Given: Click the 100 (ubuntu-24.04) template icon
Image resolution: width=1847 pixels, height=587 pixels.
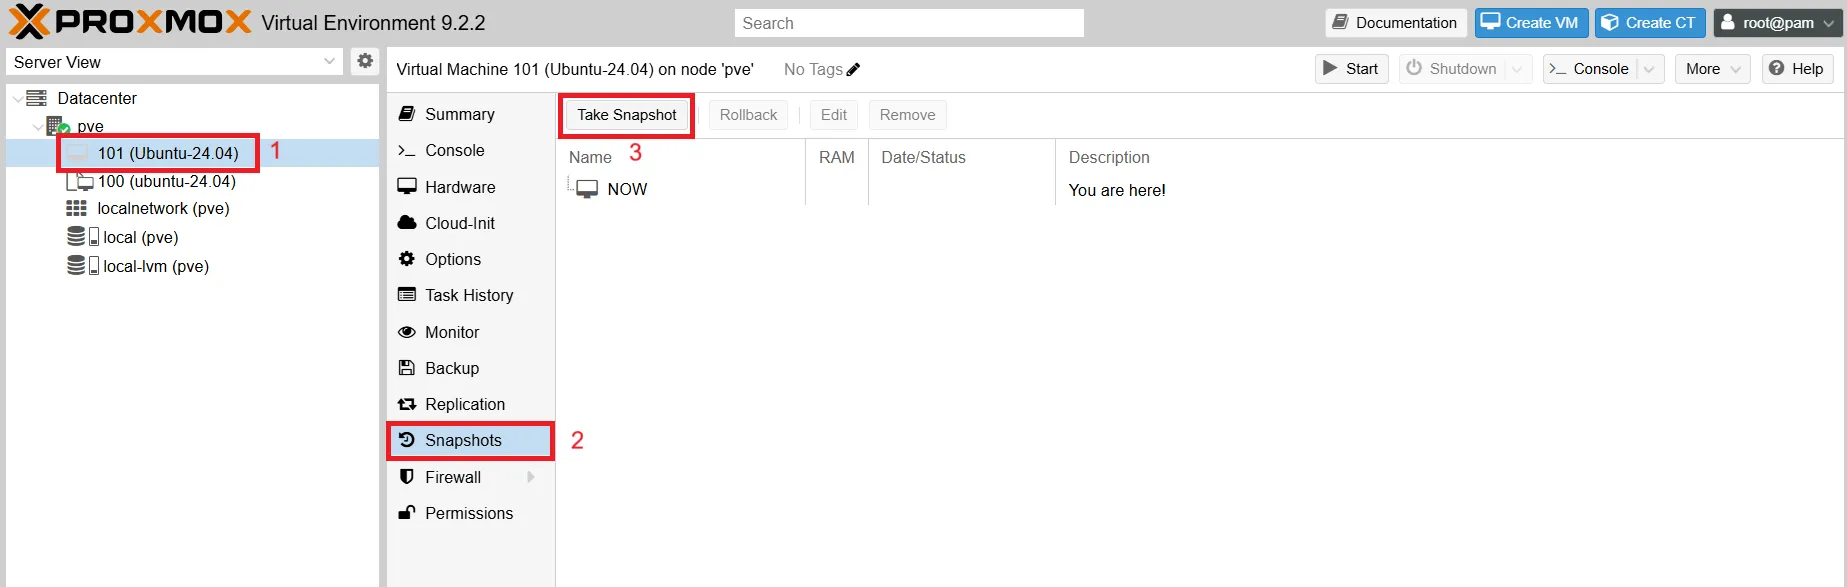Looking at the screenshot, I should click(x=79, y=181).
